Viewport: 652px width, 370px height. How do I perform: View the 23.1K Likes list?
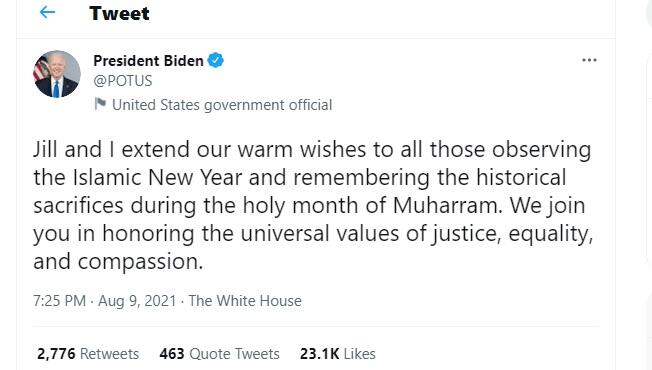[x=338, y=354]
